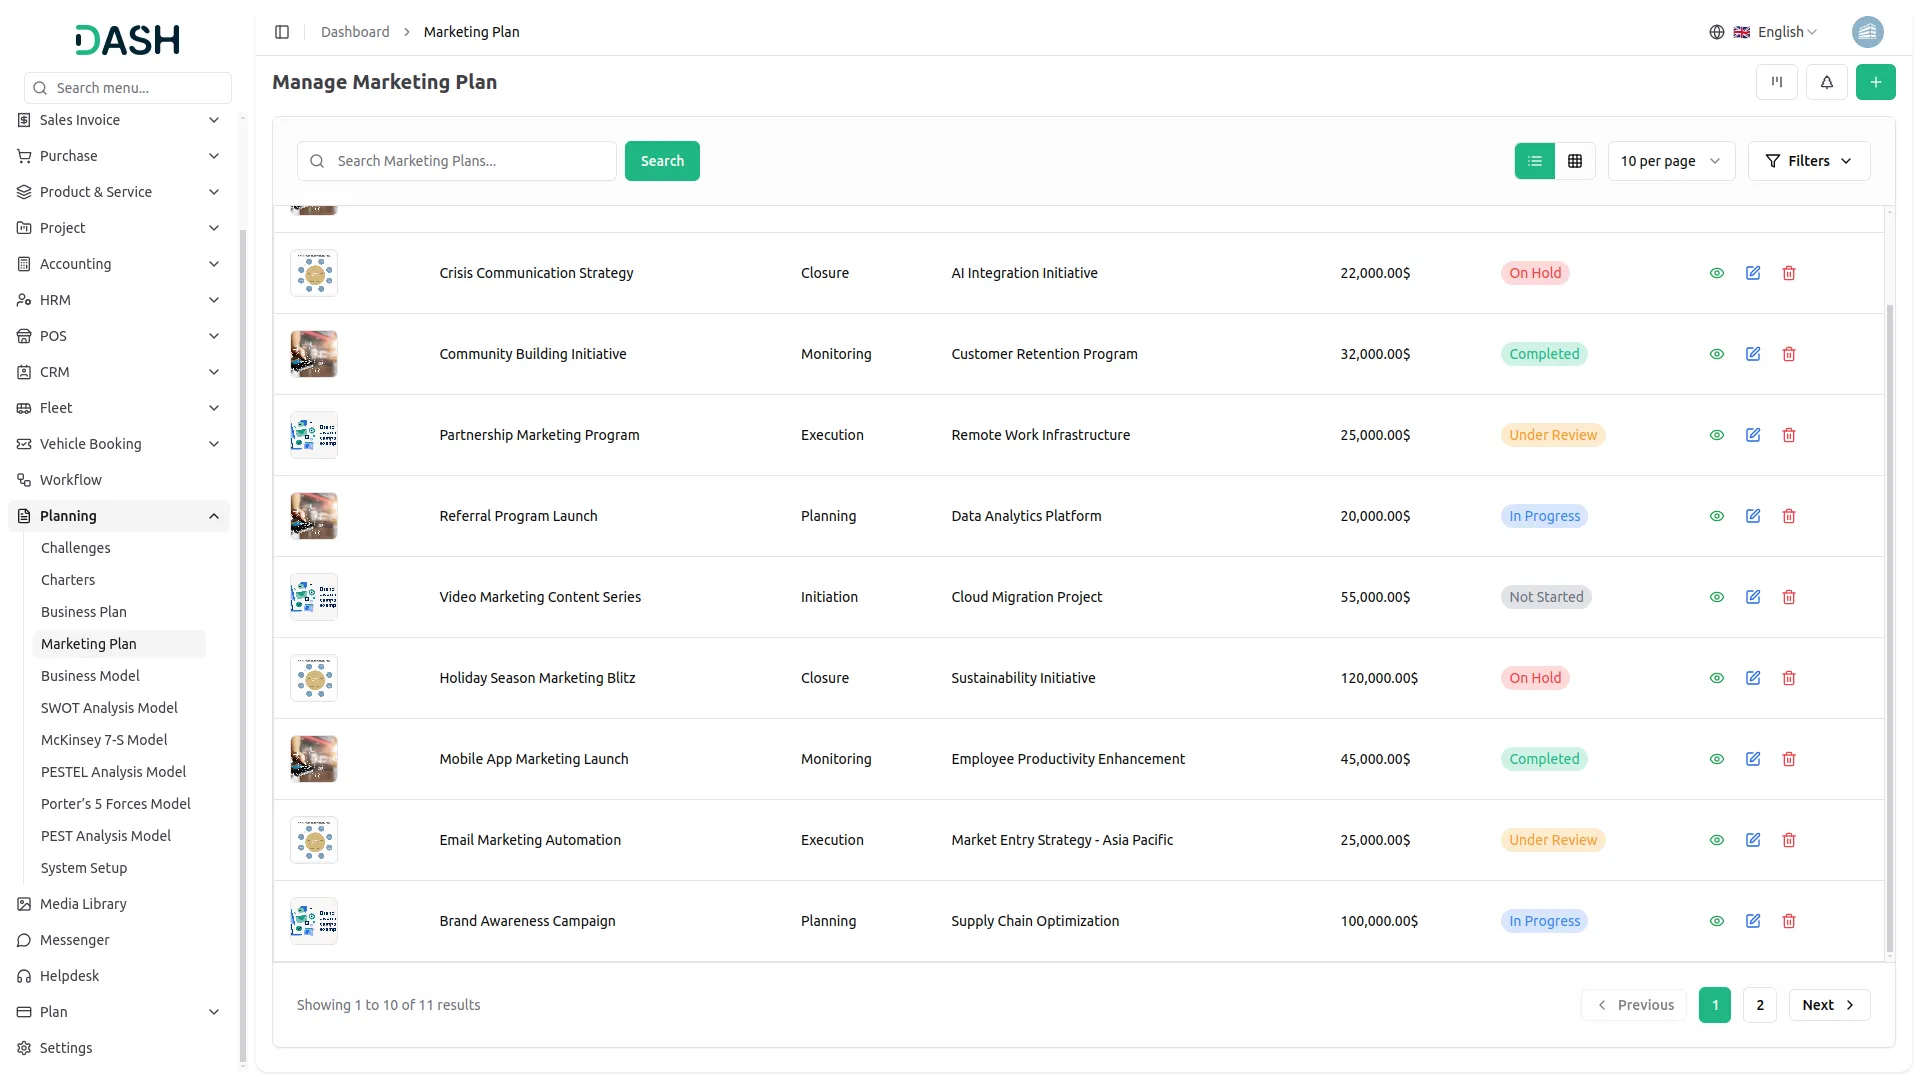Viewport: 1920px width, 1080px height.
Task: Click edit icon for Brand Awareness Campaign
Action: coord(1752,921)
